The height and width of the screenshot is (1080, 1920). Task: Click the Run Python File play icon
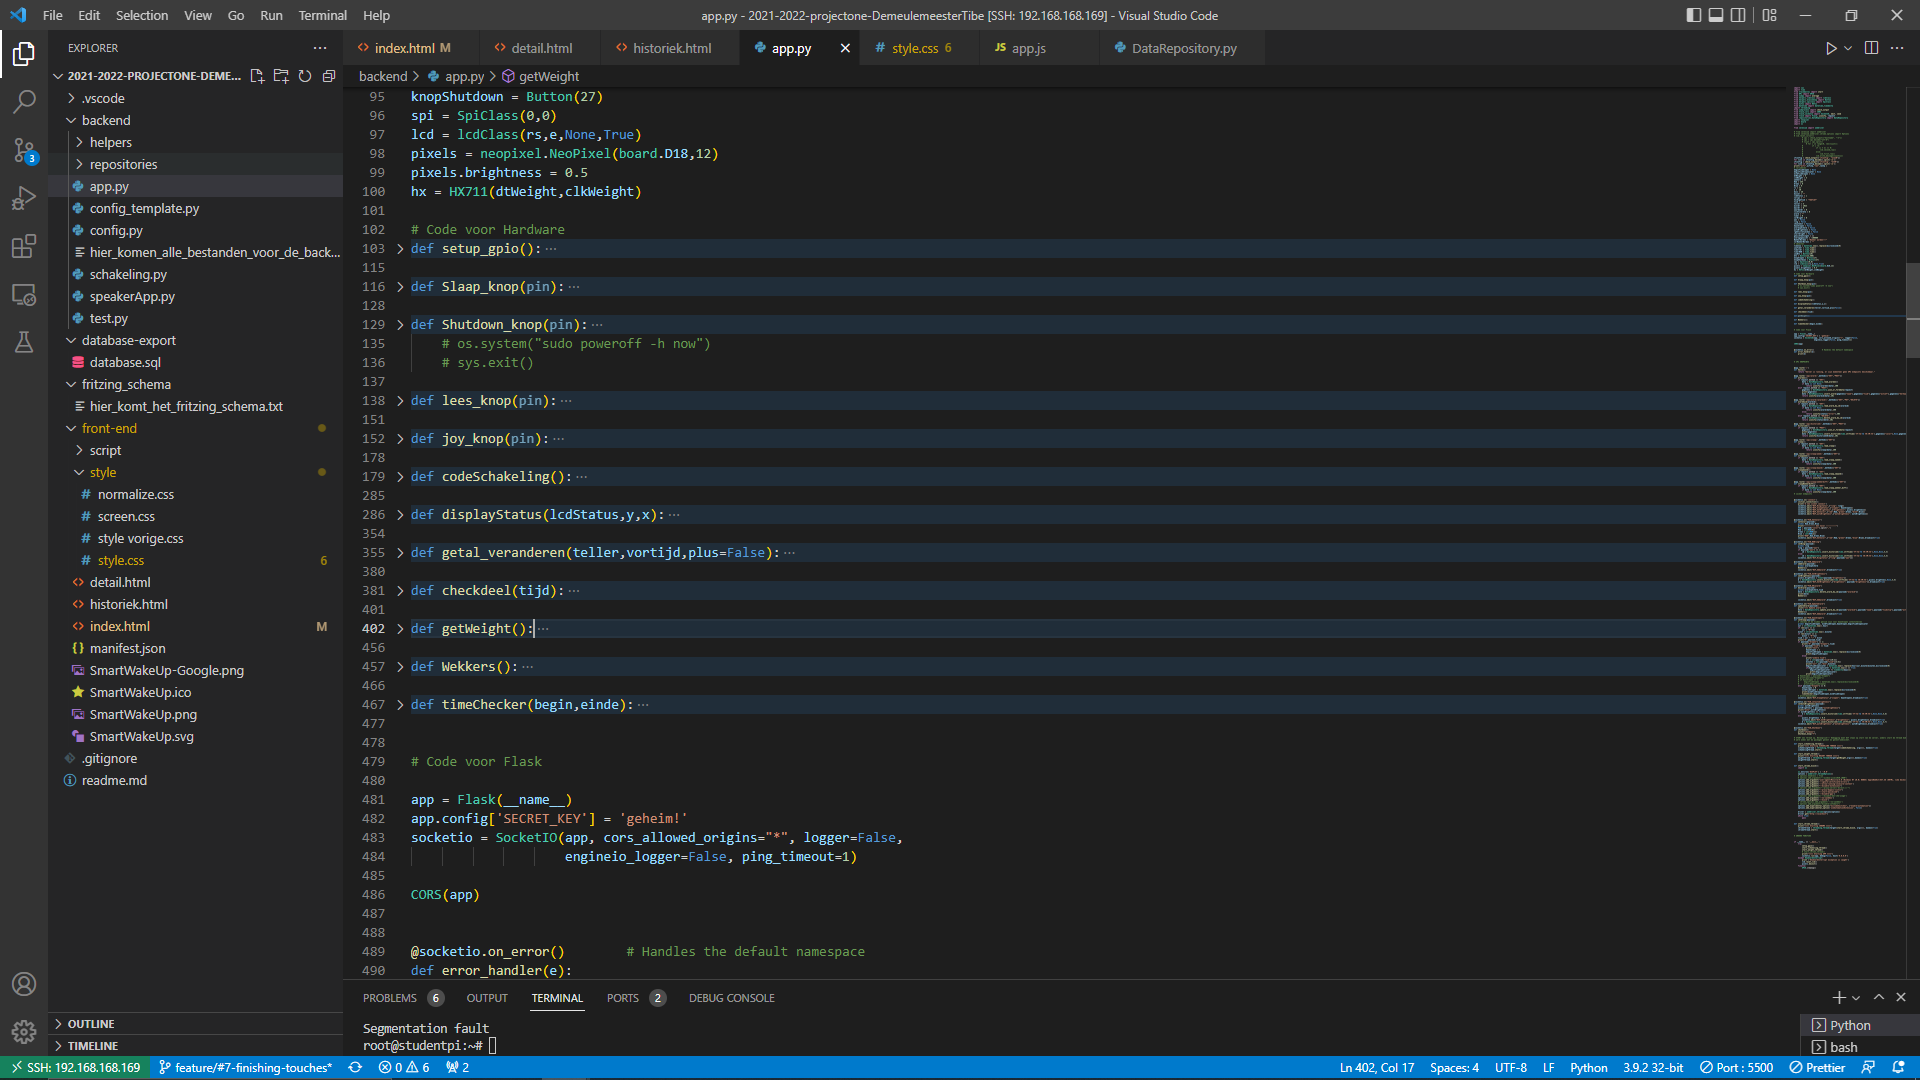(x=1830, y=48)
